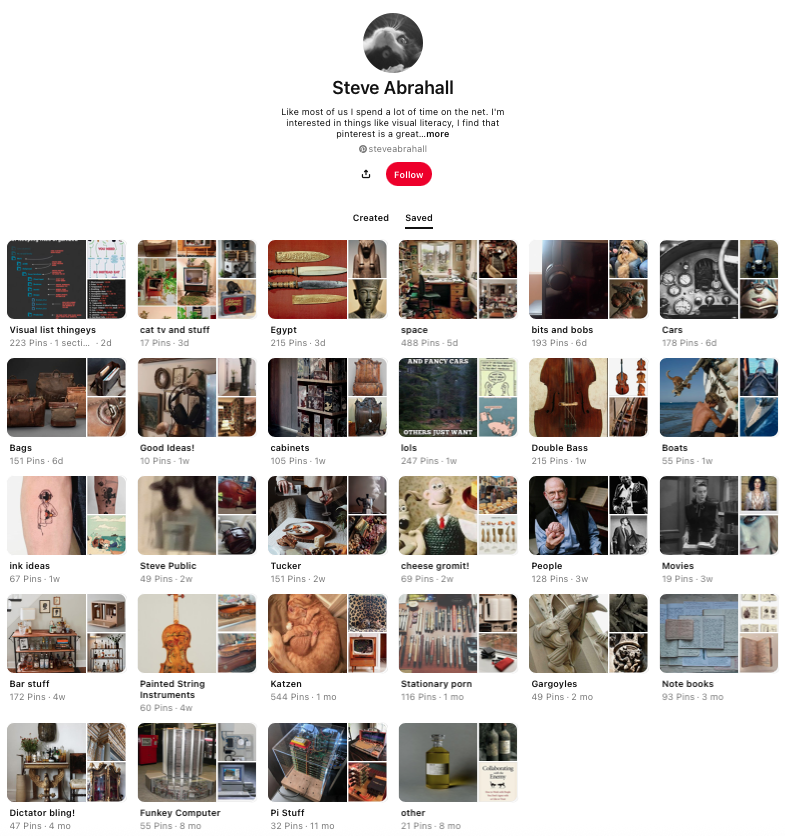Select the Saved tab
Screen dimensions: 785x836
tap(419, 218)
